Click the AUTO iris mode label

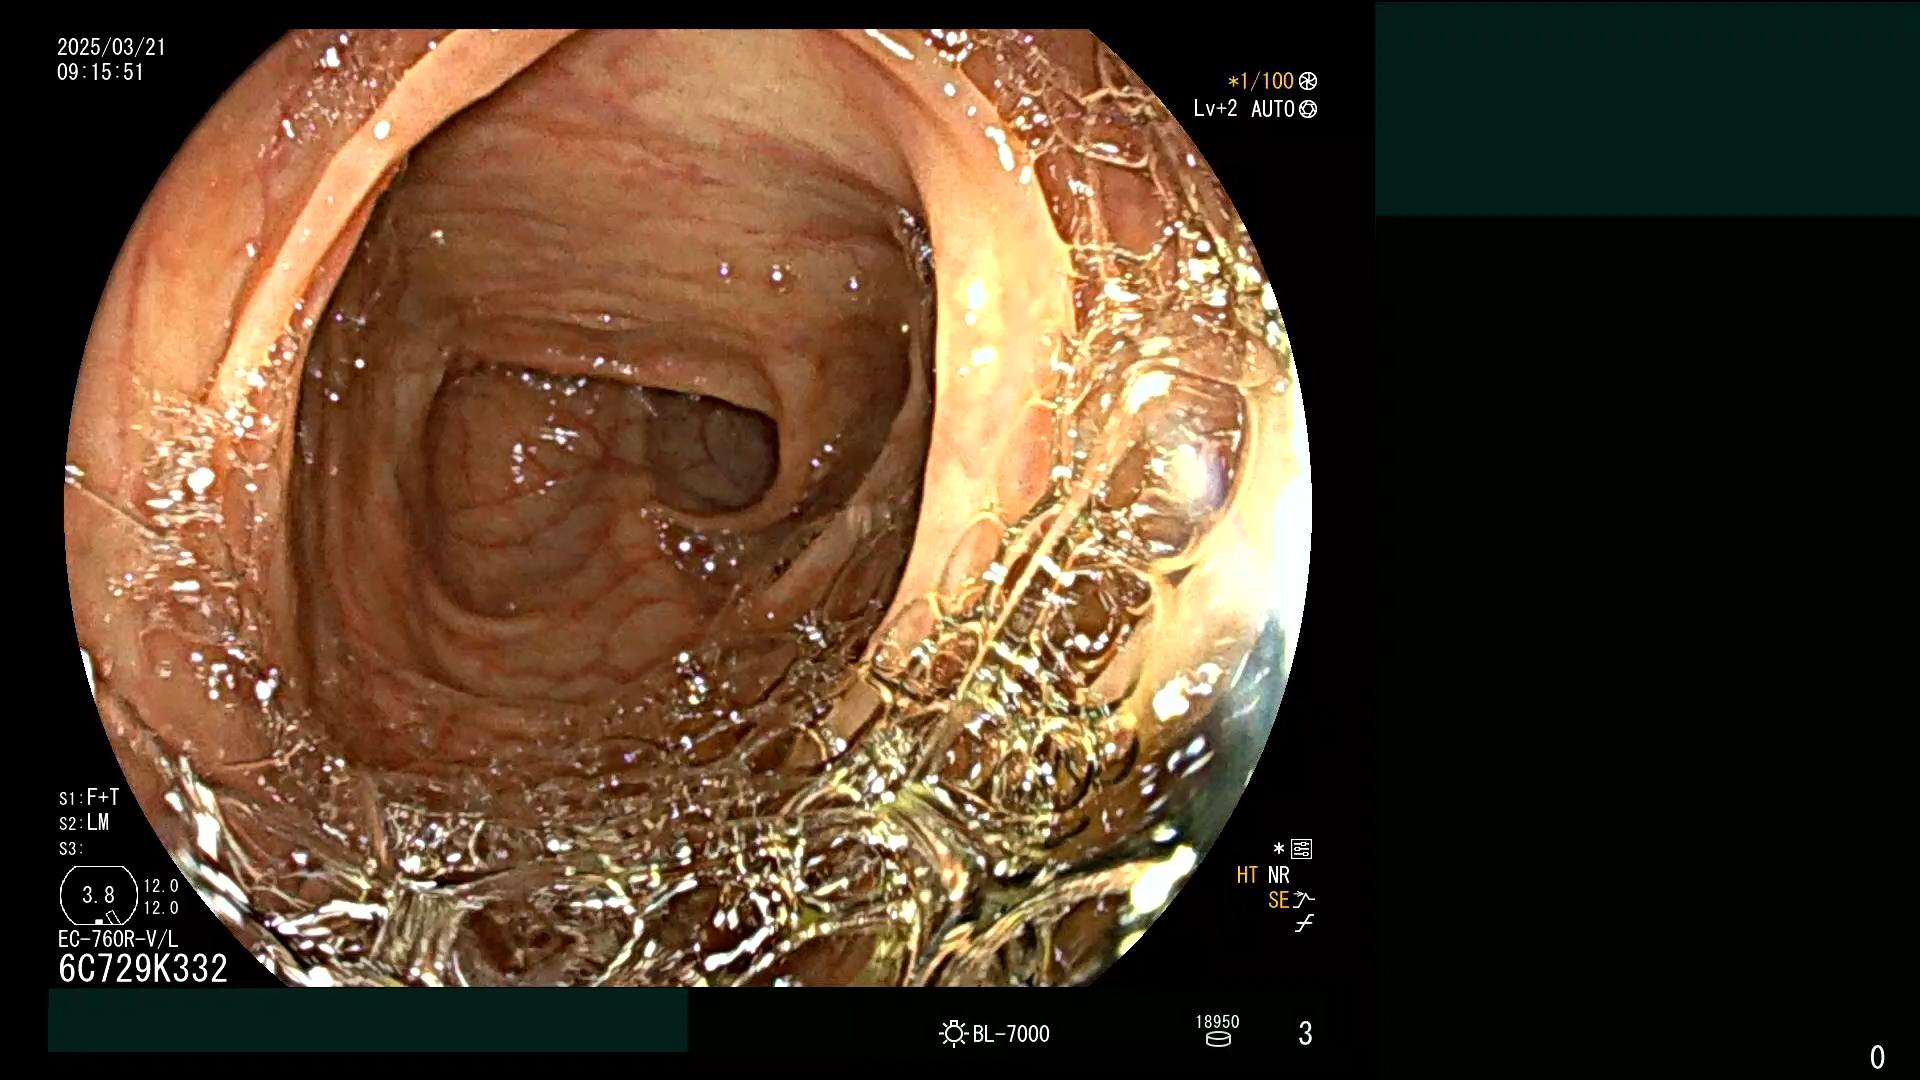coord(1272,109)
